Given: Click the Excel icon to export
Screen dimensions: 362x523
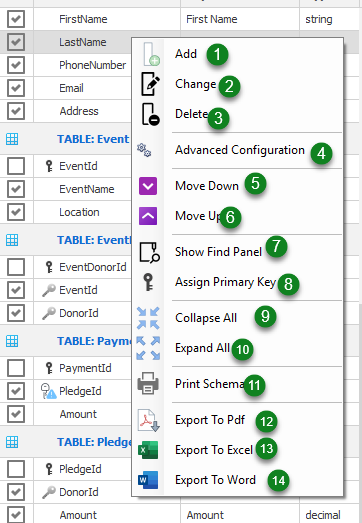Looking at the screenshot, I should 148,450.
